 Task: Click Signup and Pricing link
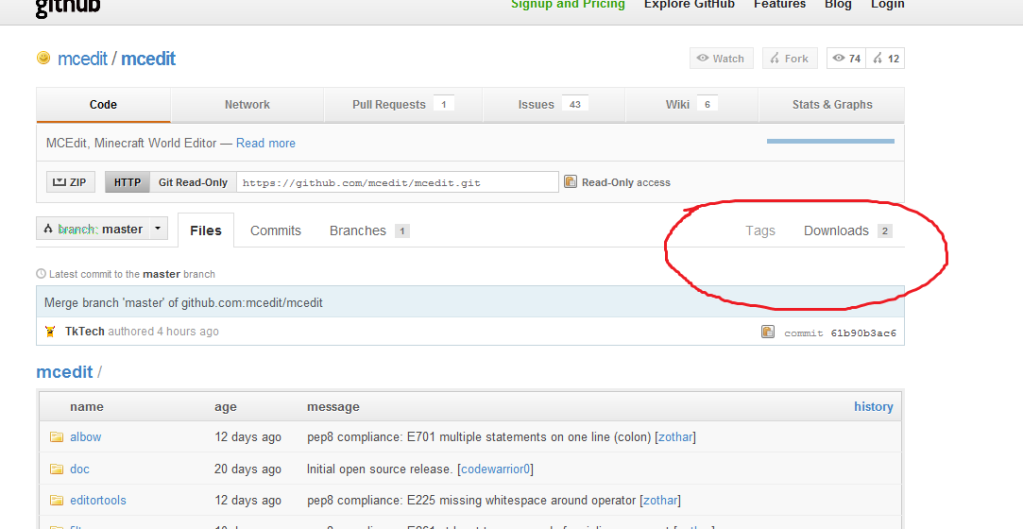[568, 5]
